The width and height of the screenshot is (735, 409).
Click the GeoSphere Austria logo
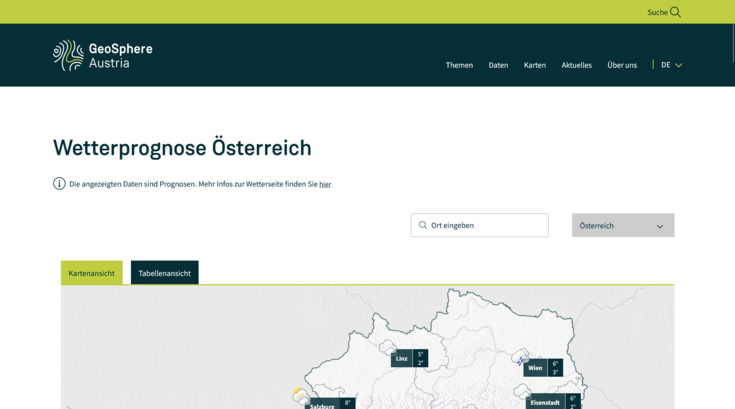click(103, 55)
